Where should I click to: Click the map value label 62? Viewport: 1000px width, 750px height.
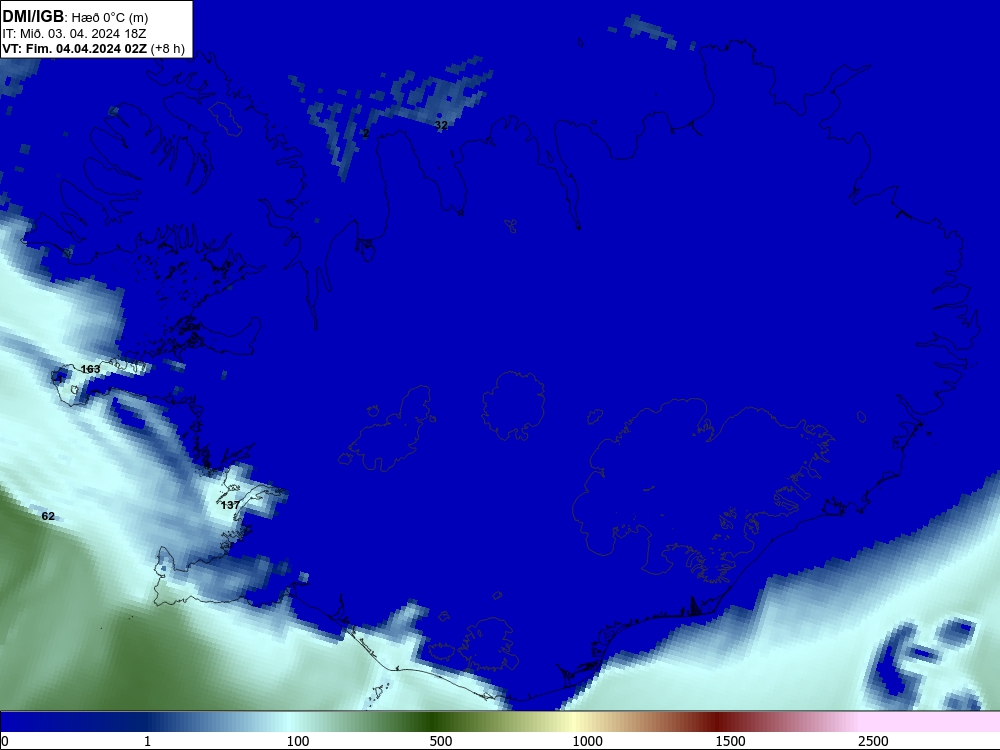coord(48,516)
